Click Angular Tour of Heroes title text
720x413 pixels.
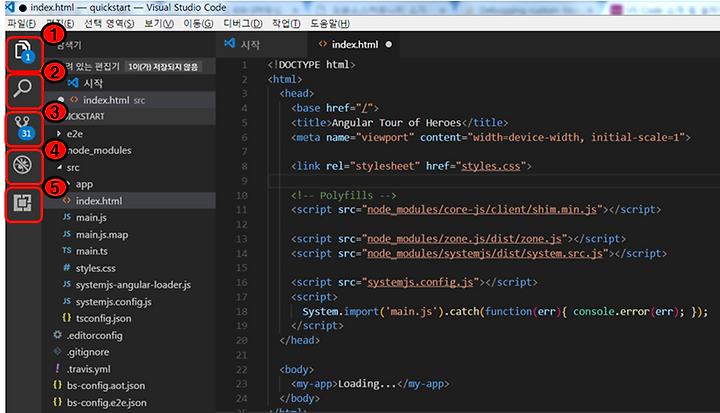pyautogui.click(x=396, y=123)
